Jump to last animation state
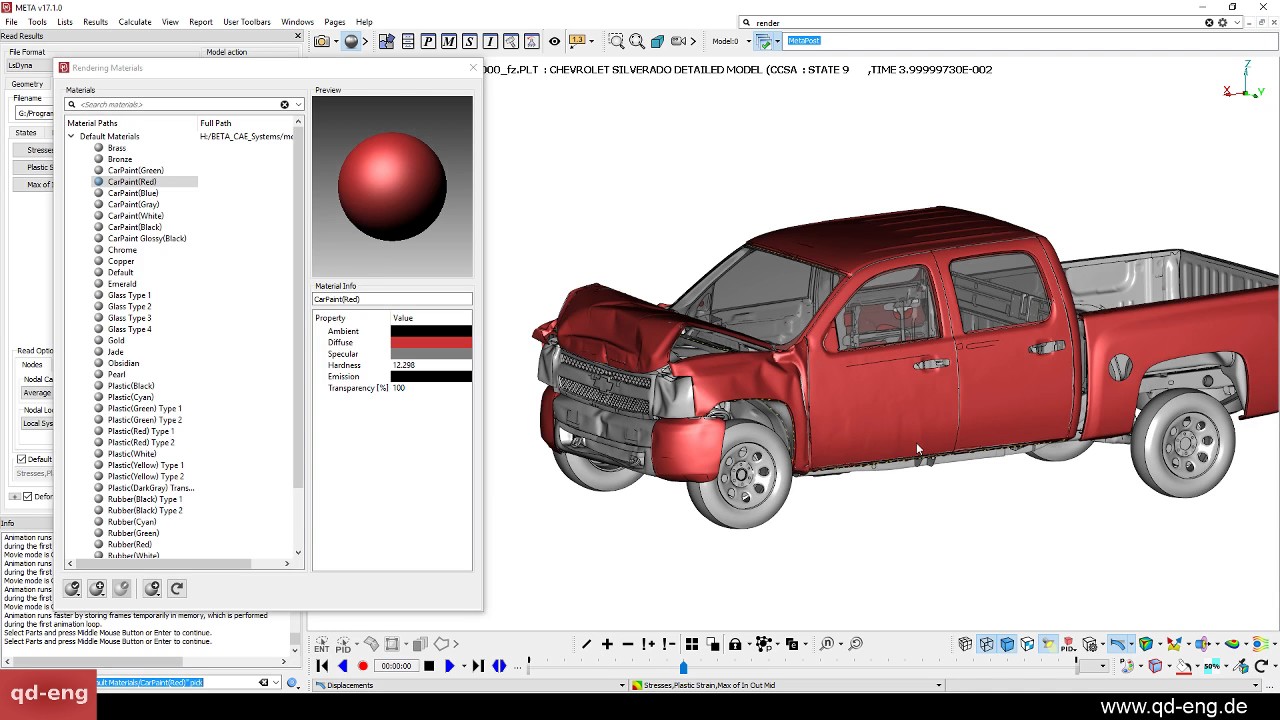 pos(478,666)
